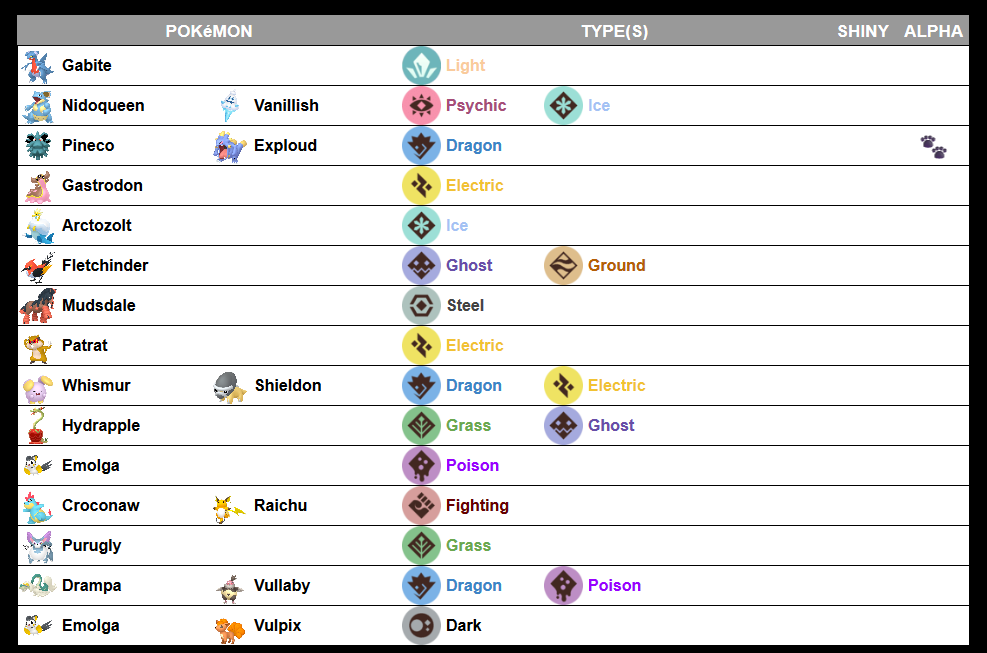Viewport: 987px width, 653px height.
Task: Click the Poison type icon in Drampa's row
Action: pos(563,586)
